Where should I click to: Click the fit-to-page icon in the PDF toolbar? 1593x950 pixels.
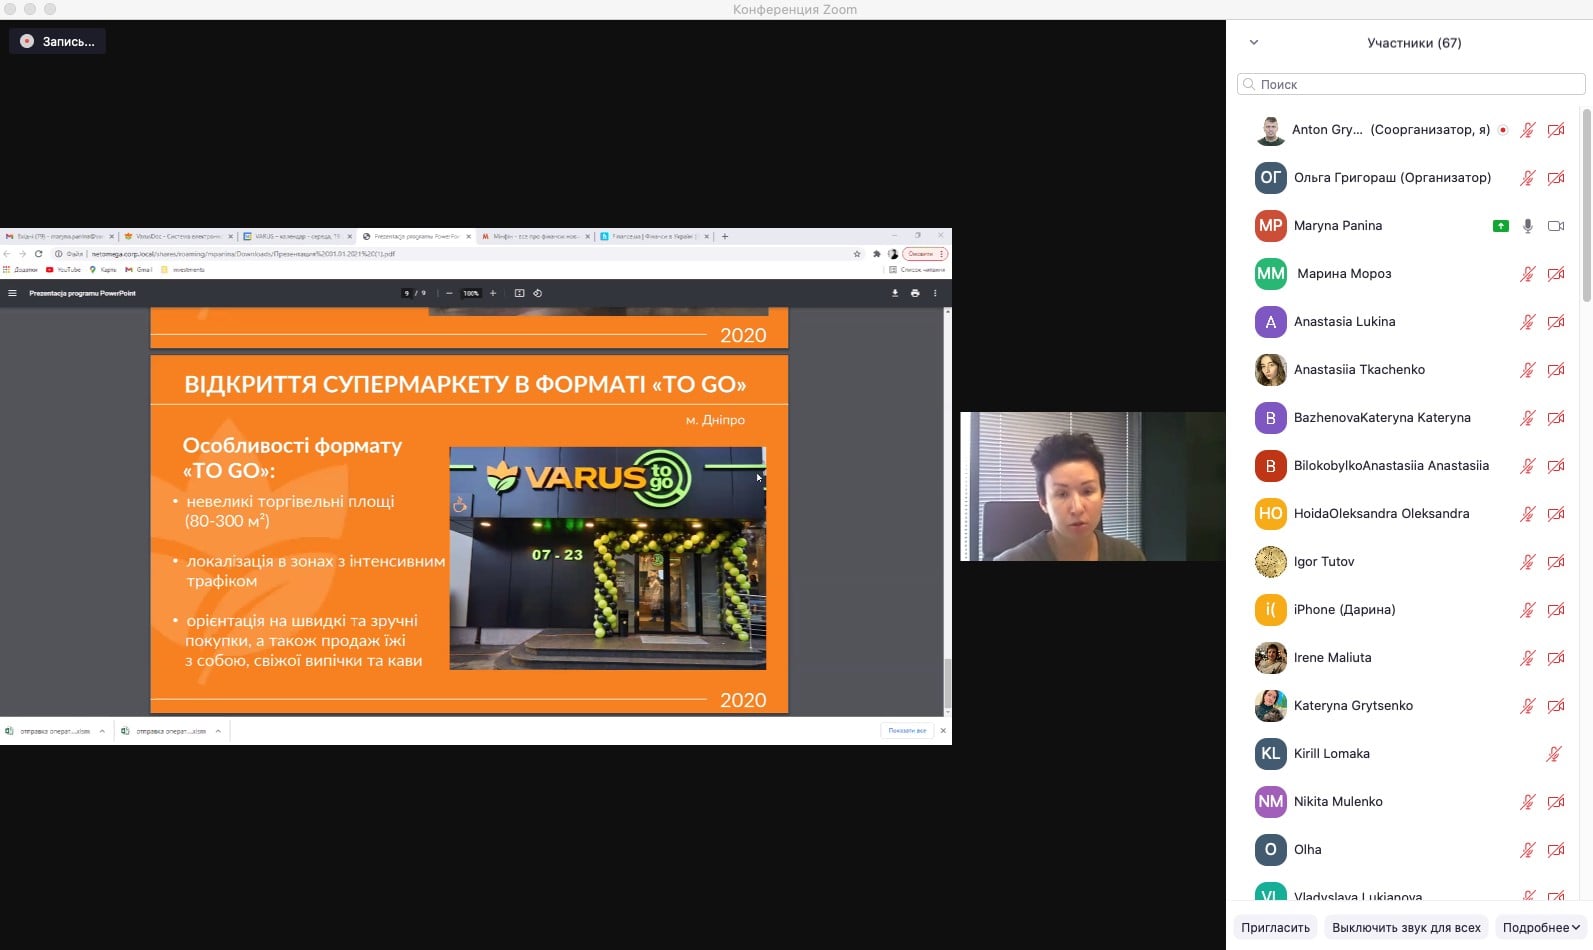click(519, 293)
